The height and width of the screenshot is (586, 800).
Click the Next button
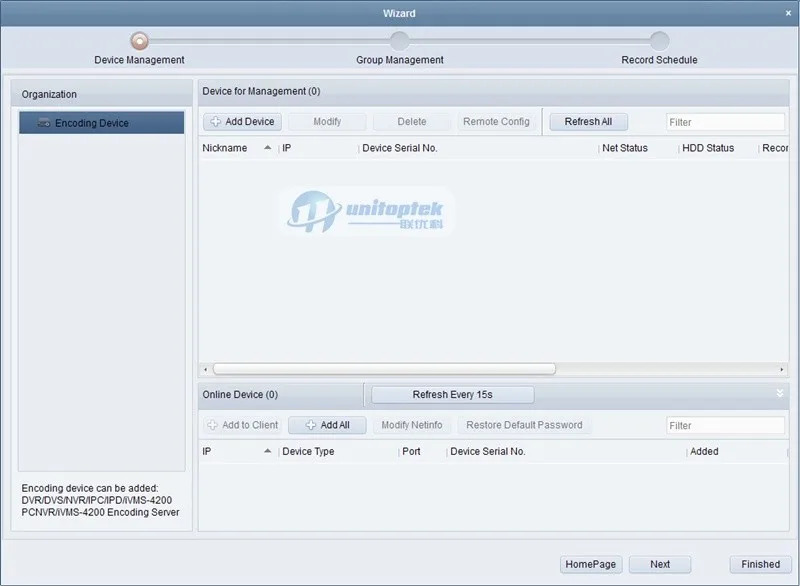tap(660, 565)
